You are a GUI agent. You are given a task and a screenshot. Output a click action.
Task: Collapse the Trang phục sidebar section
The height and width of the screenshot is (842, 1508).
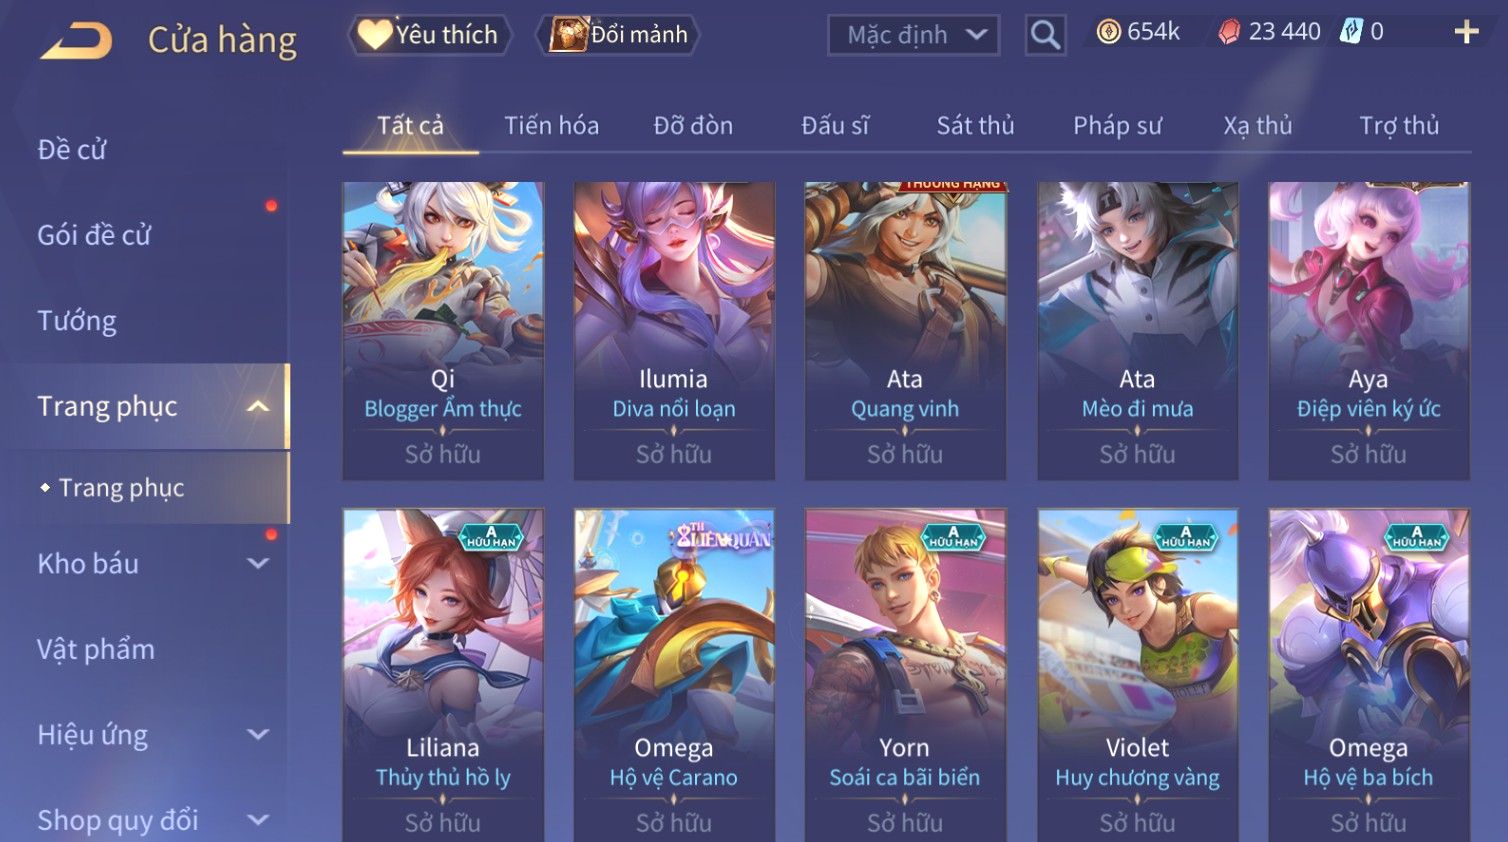coord(258,406)
